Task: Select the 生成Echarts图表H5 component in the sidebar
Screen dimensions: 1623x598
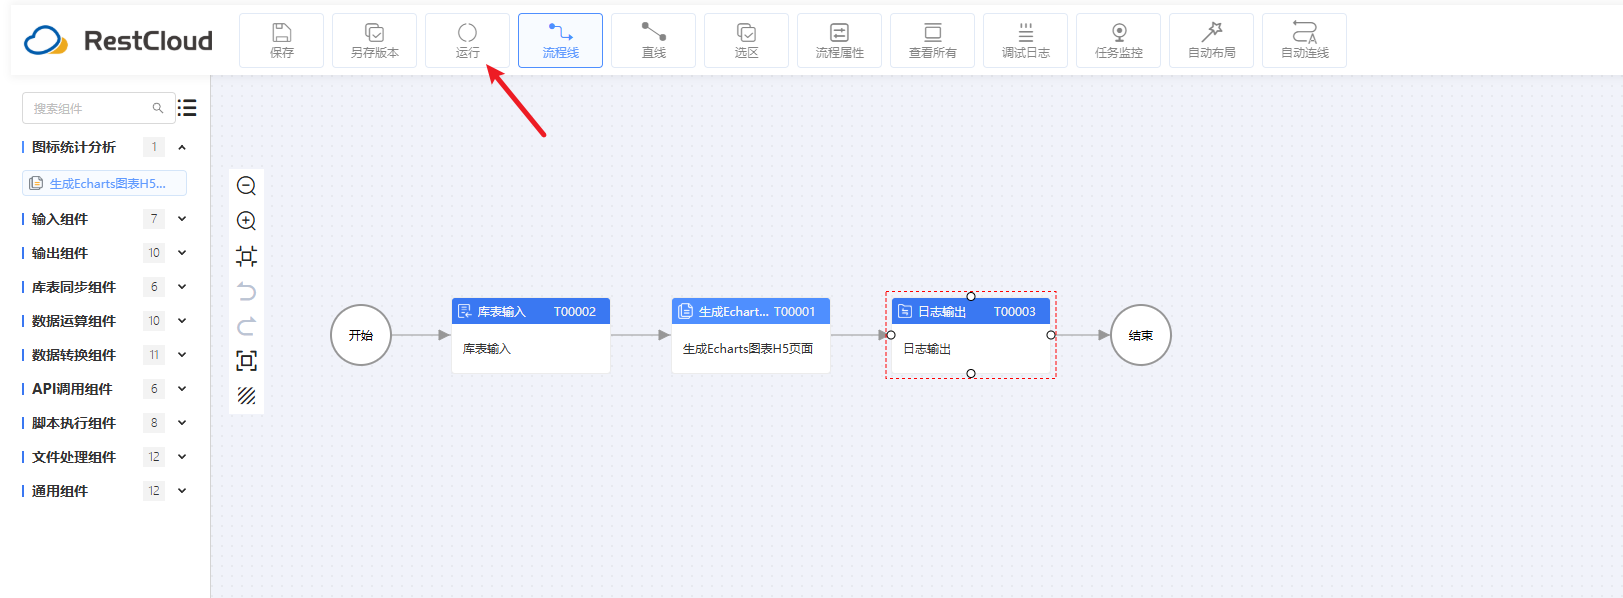Action: point(104,183)
